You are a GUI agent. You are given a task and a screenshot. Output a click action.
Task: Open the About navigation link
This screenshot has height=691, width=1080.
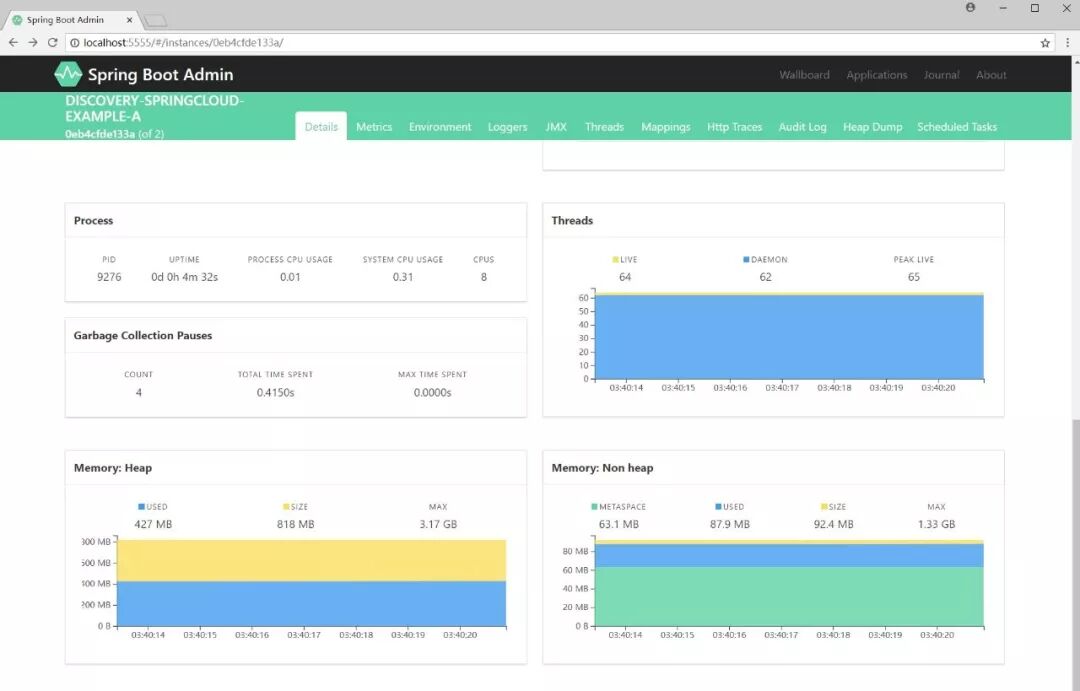pos(990,74)
